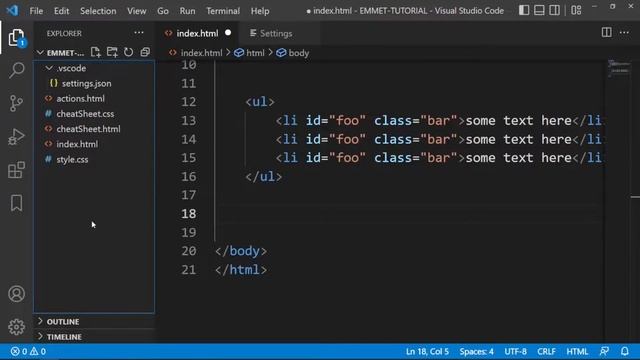
Task: Open the Run menu
Action: (x=187, y=11)
